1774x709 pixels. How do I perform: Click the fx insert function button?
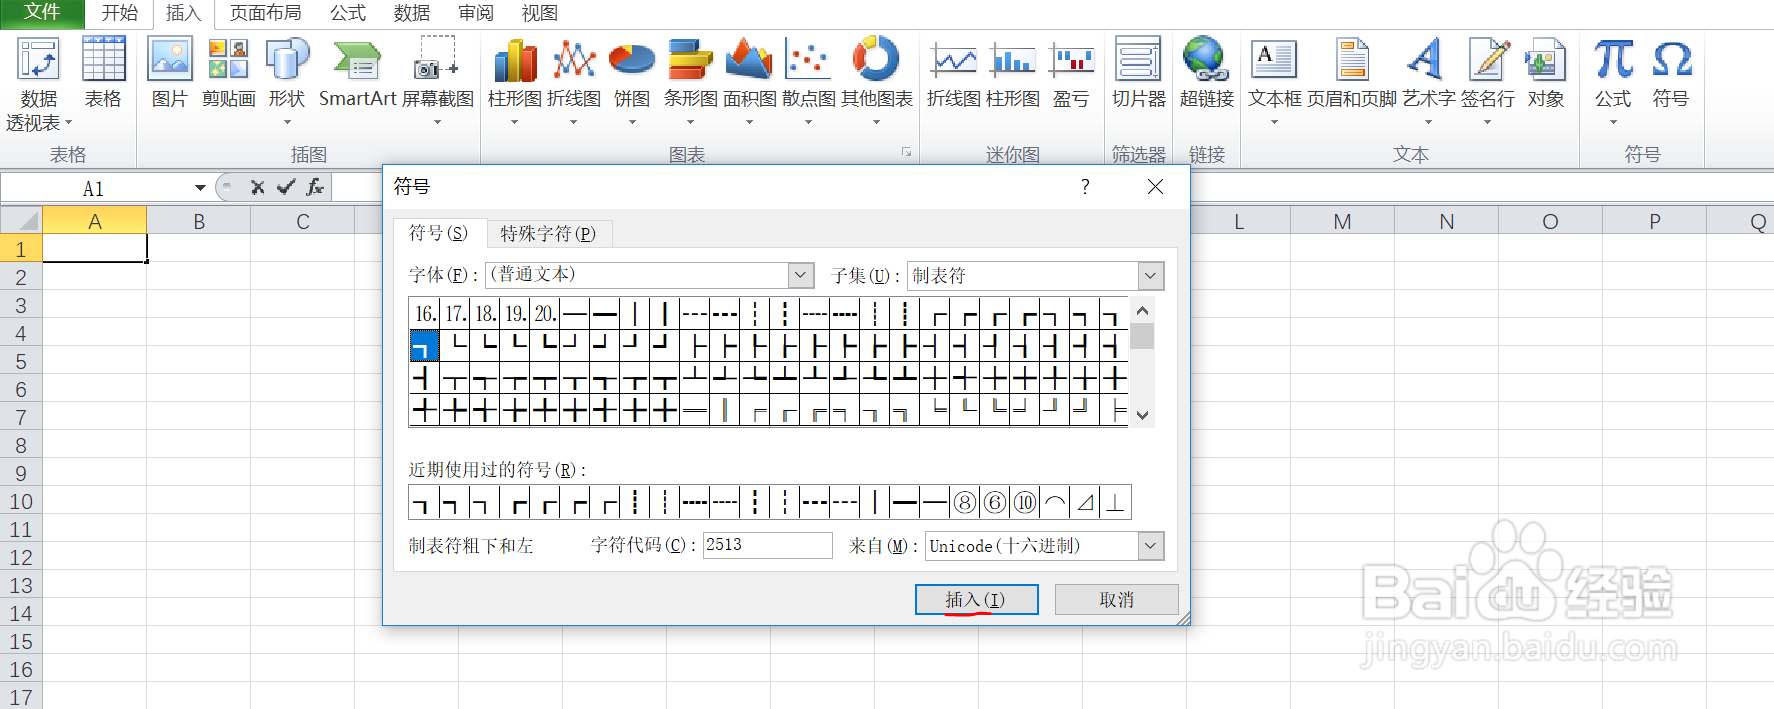(x=315, y=187)
